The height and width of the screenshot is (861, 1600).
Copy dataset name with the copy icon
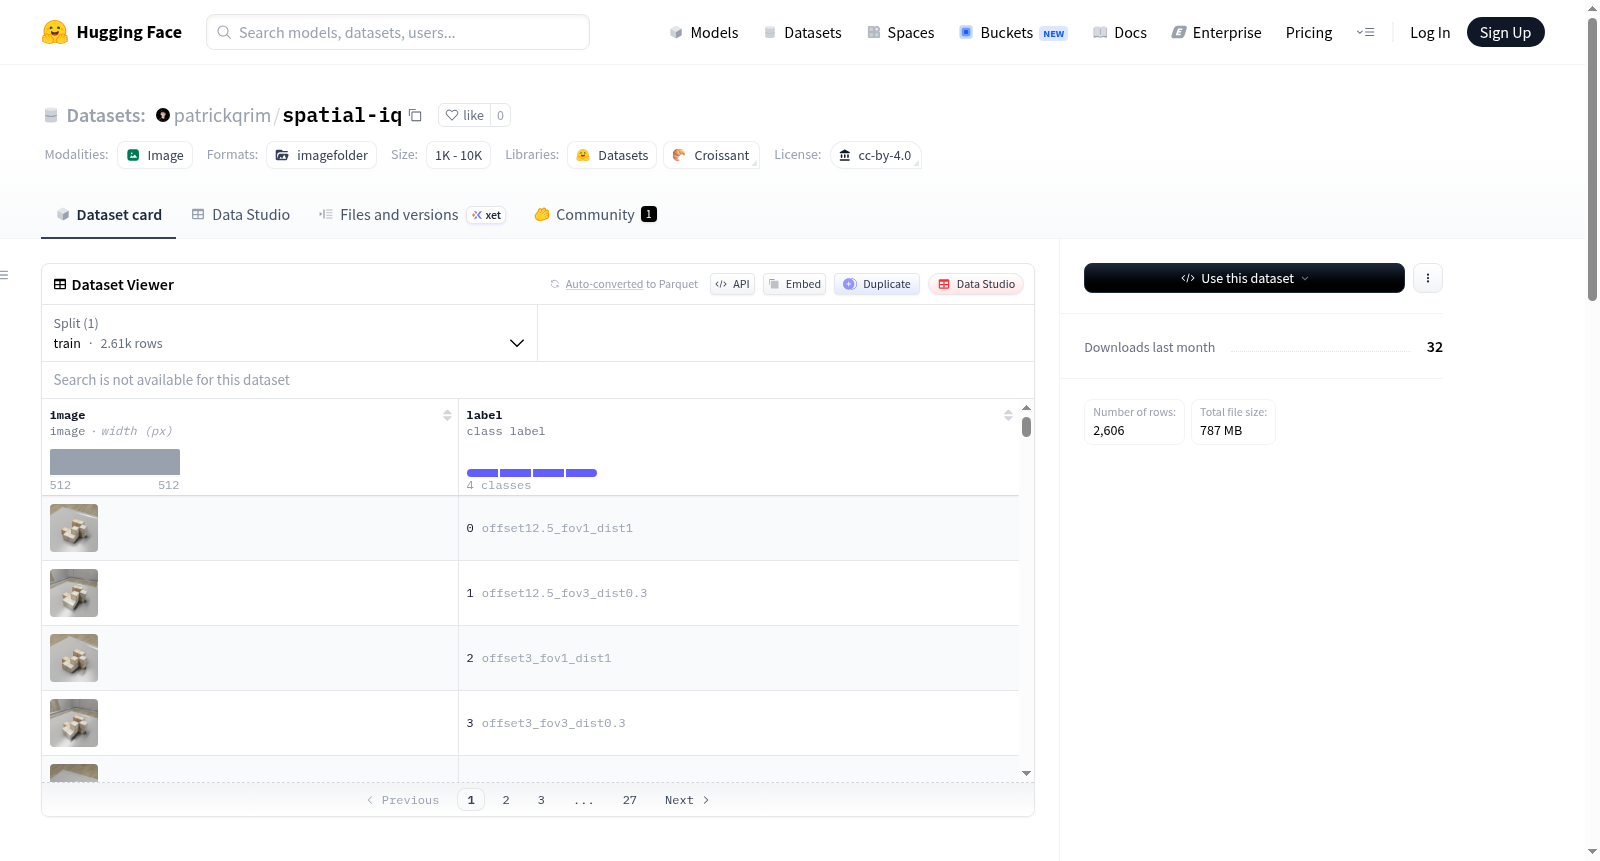415,115
